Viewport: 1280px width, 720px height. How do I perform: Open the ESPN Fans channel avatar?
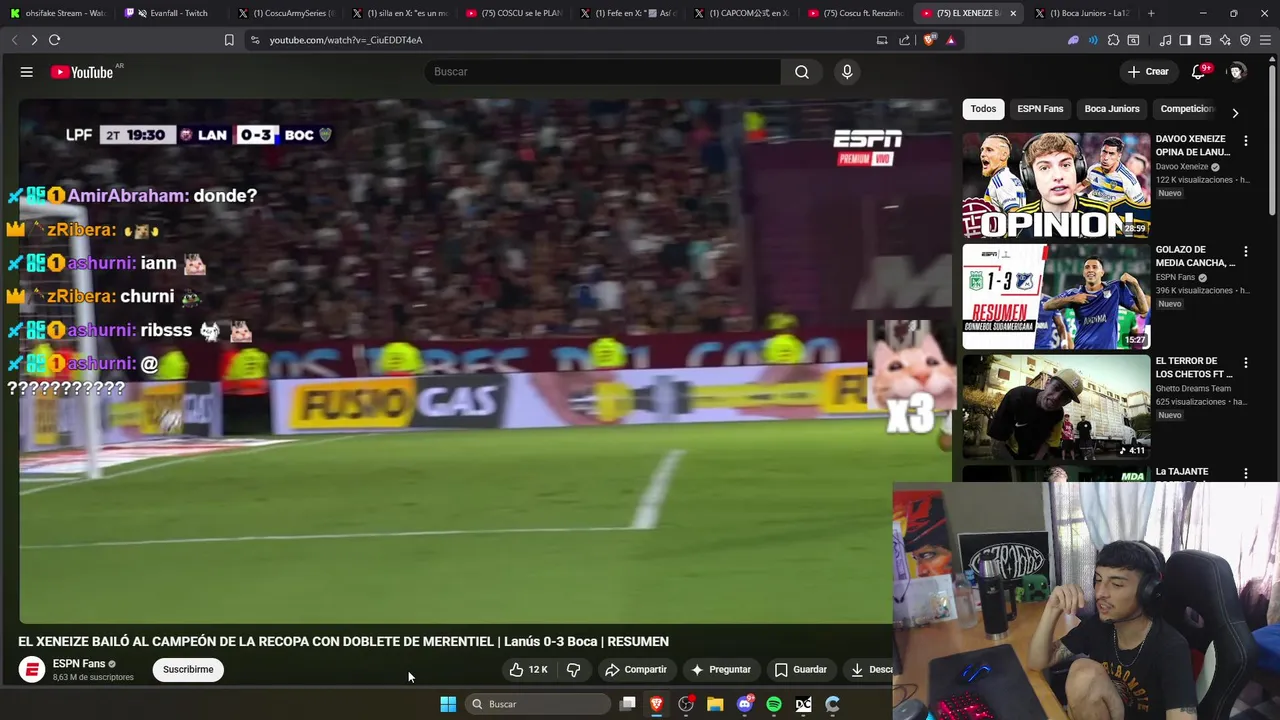point(32,670)
